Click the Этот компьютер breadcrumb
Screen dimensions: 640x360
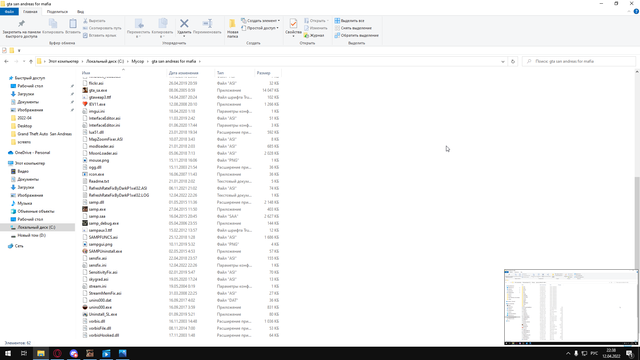click(63, 61)
